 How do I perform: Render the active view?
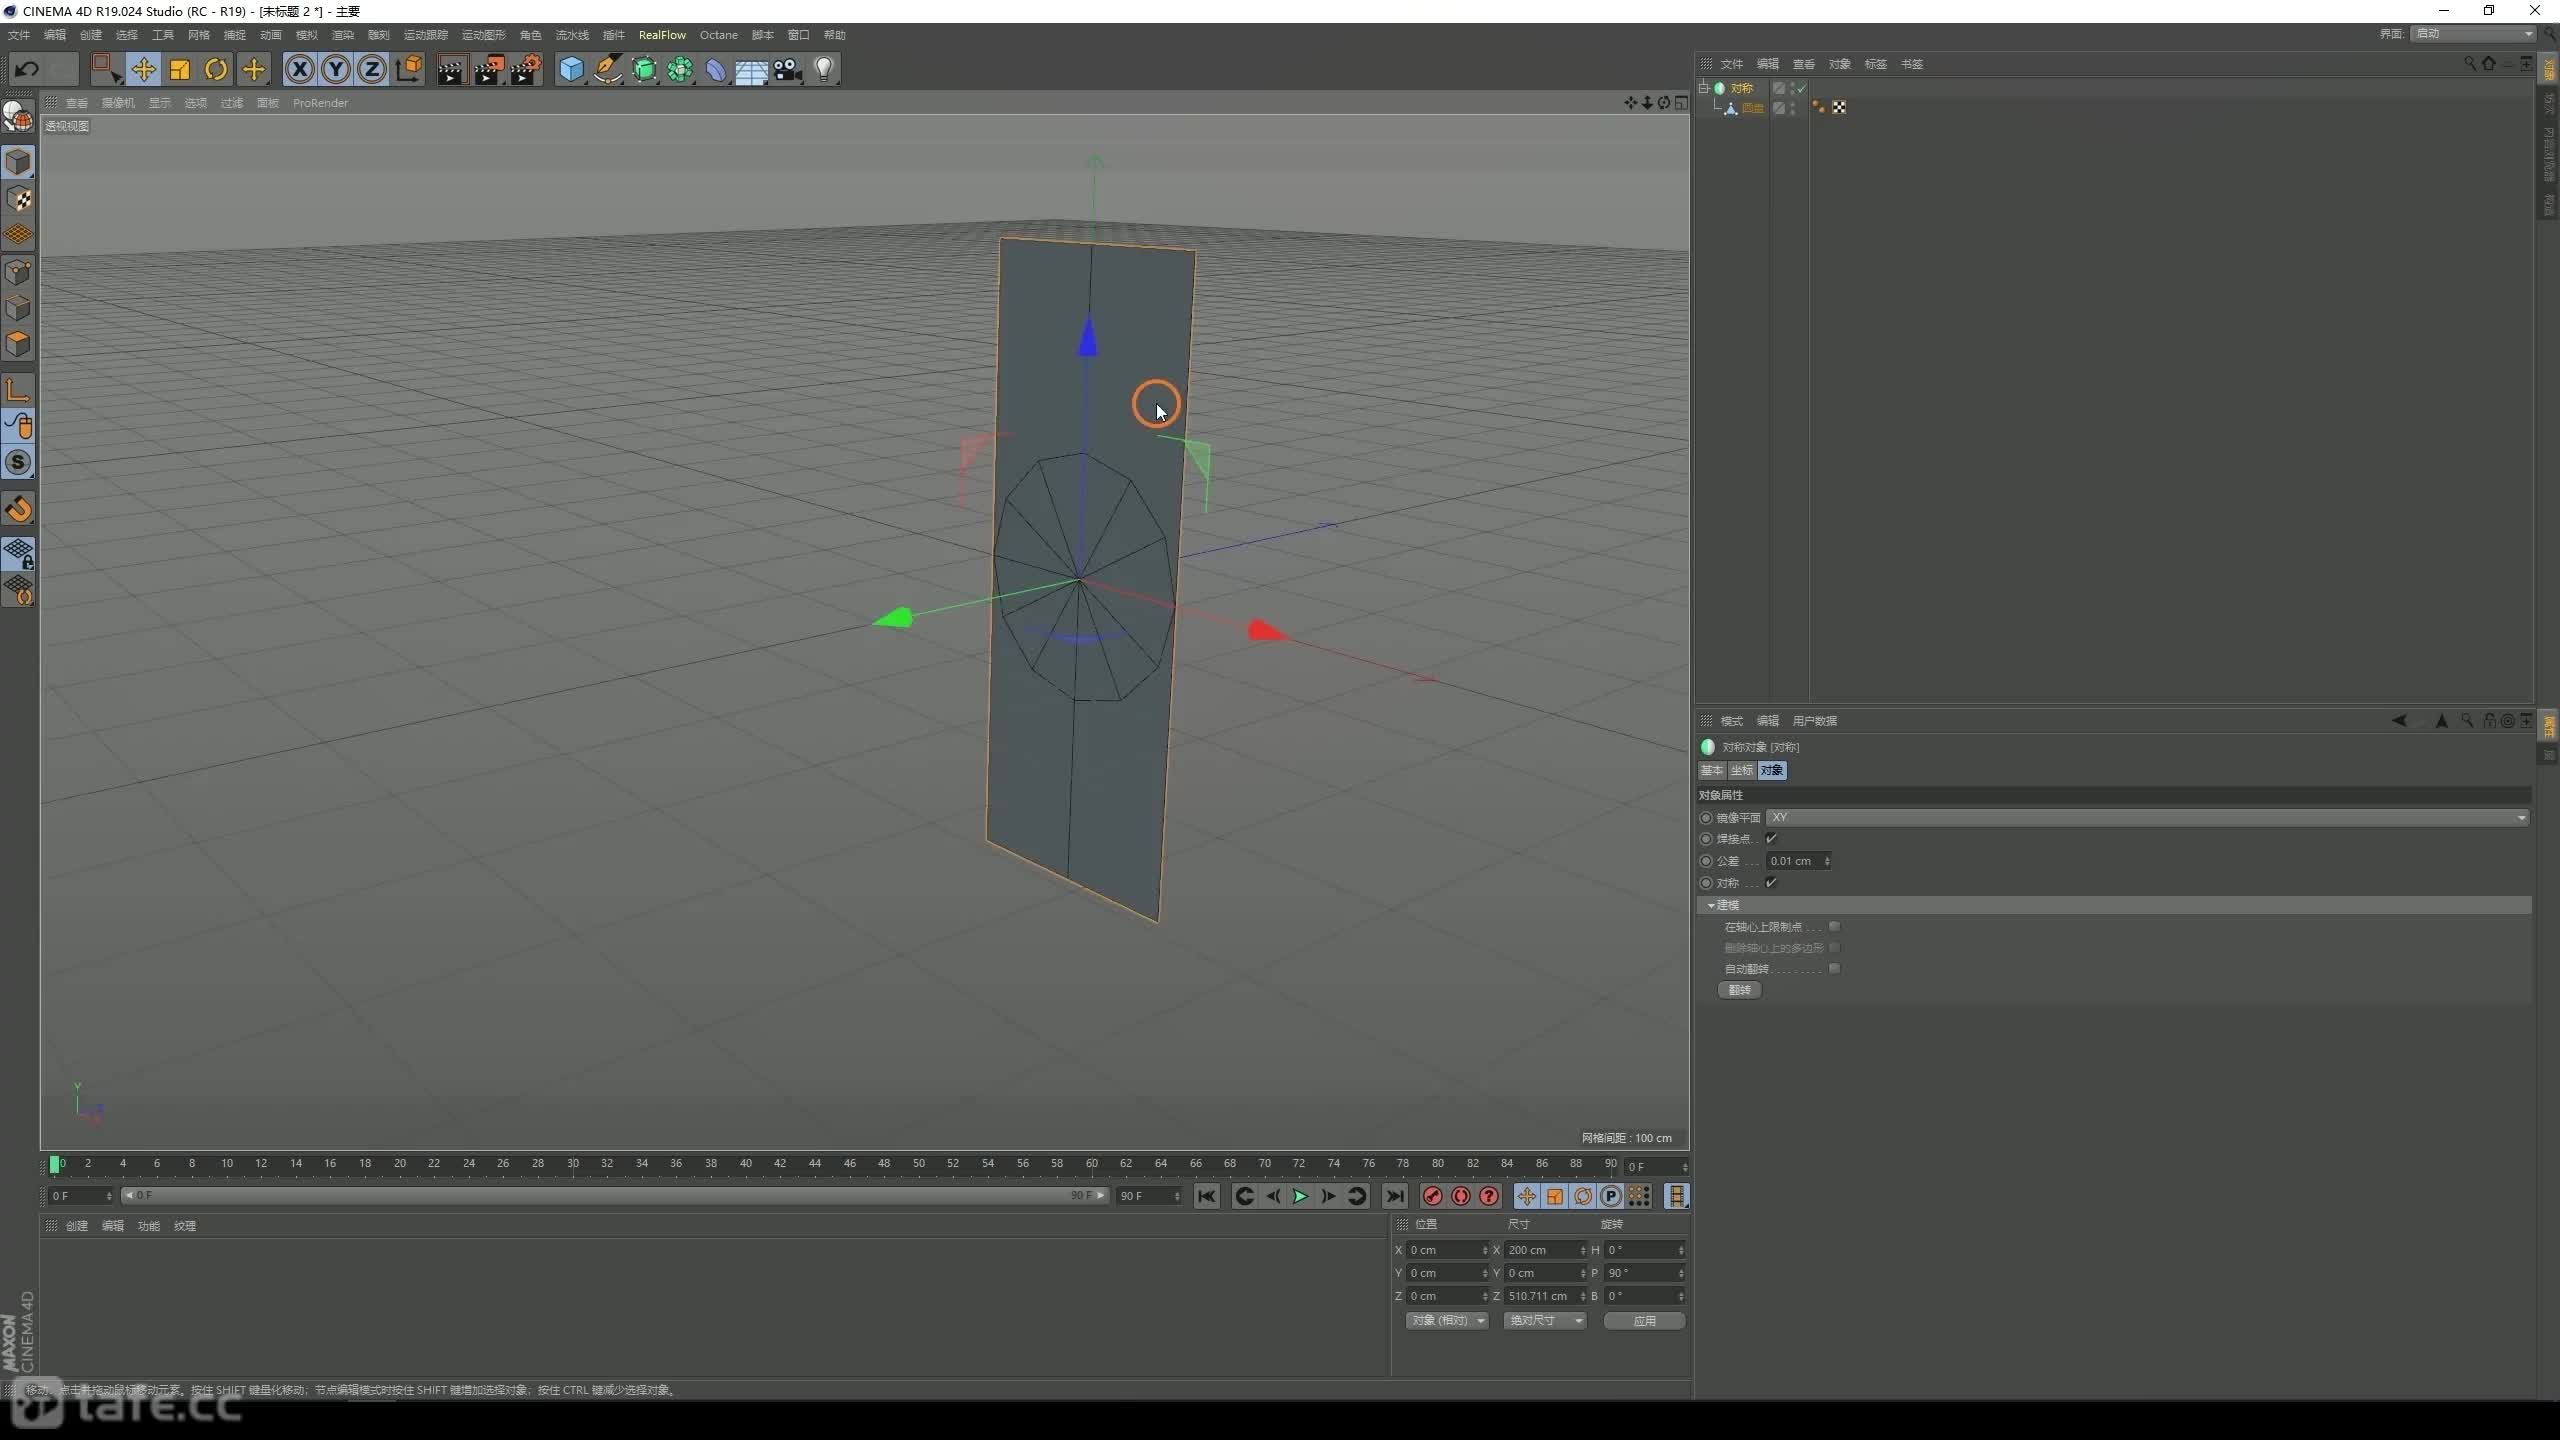coord(451,69)
